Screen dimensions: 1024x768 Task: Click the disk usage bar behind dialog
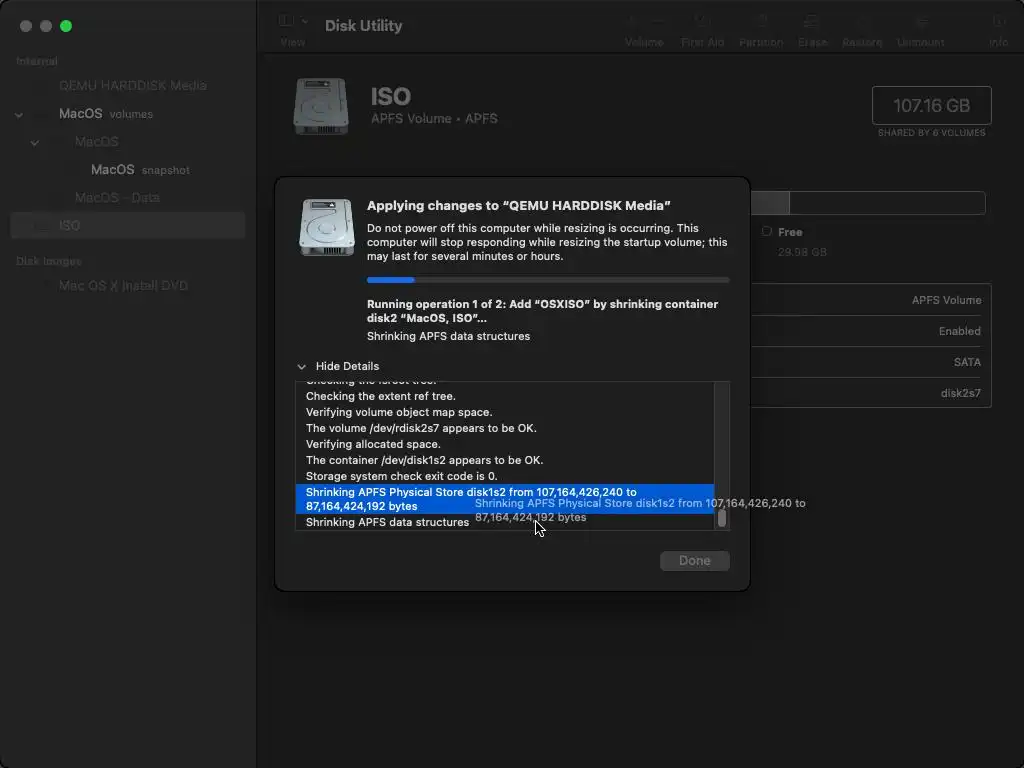[868, 203]
